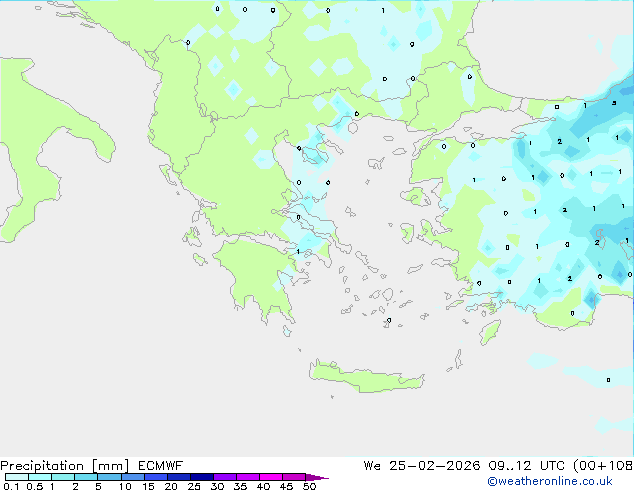Pick the legend swatch between 10 and 15
The image size is (634, 490).
tap(132, 477)
